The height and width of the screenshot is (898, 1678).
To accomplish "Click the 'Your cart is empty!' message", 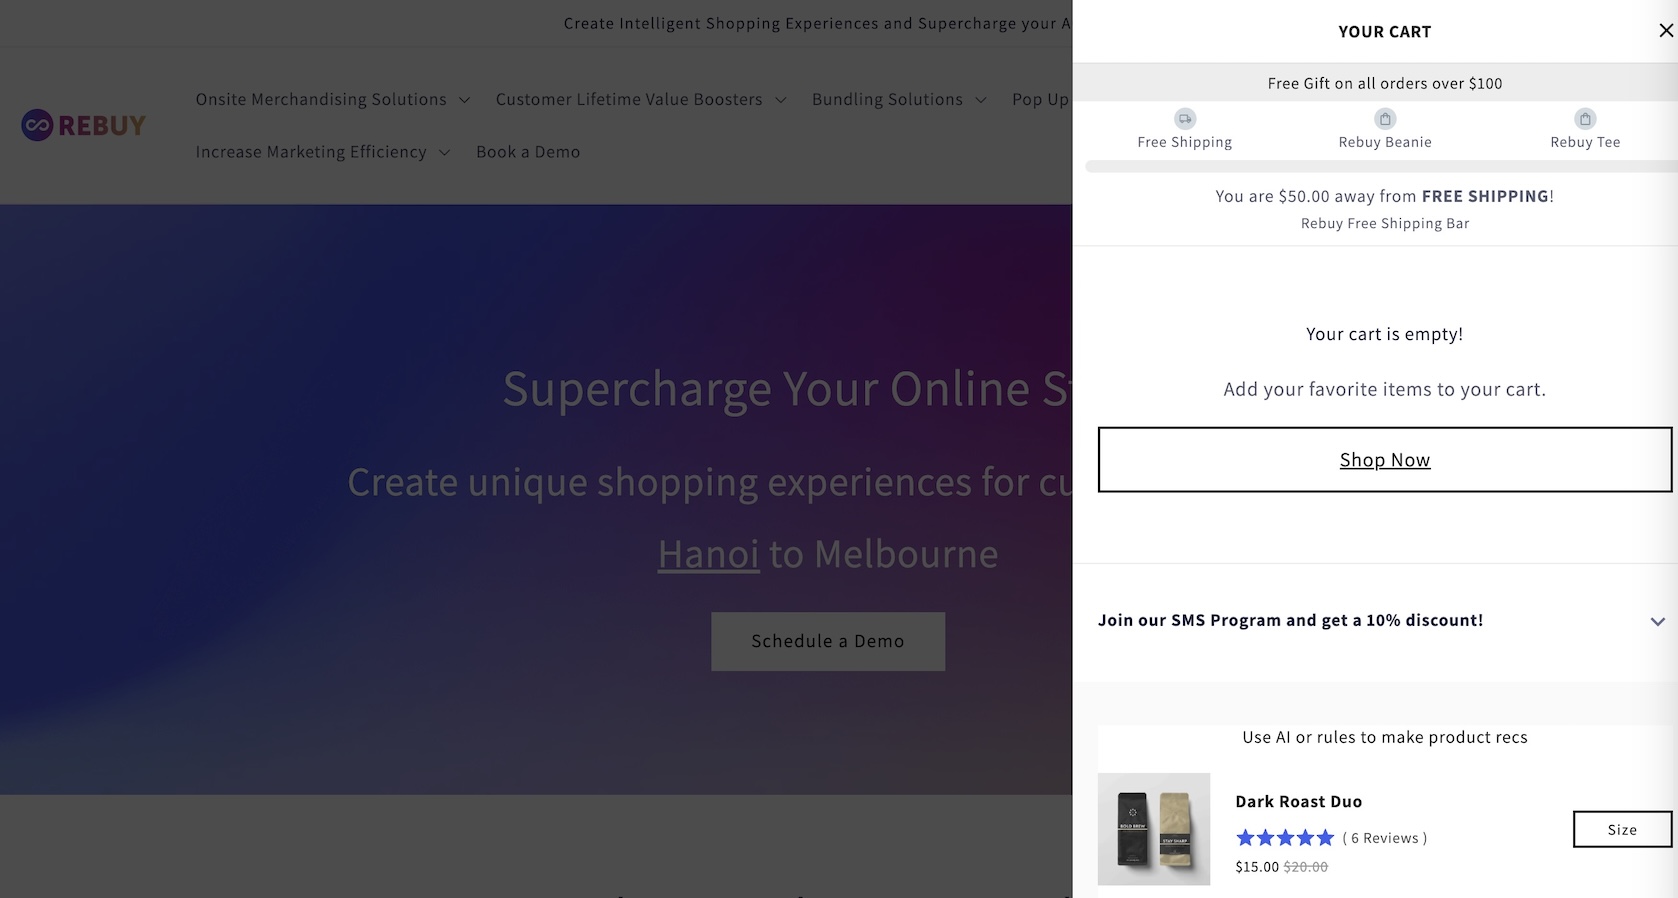I will click(1385, 334).
